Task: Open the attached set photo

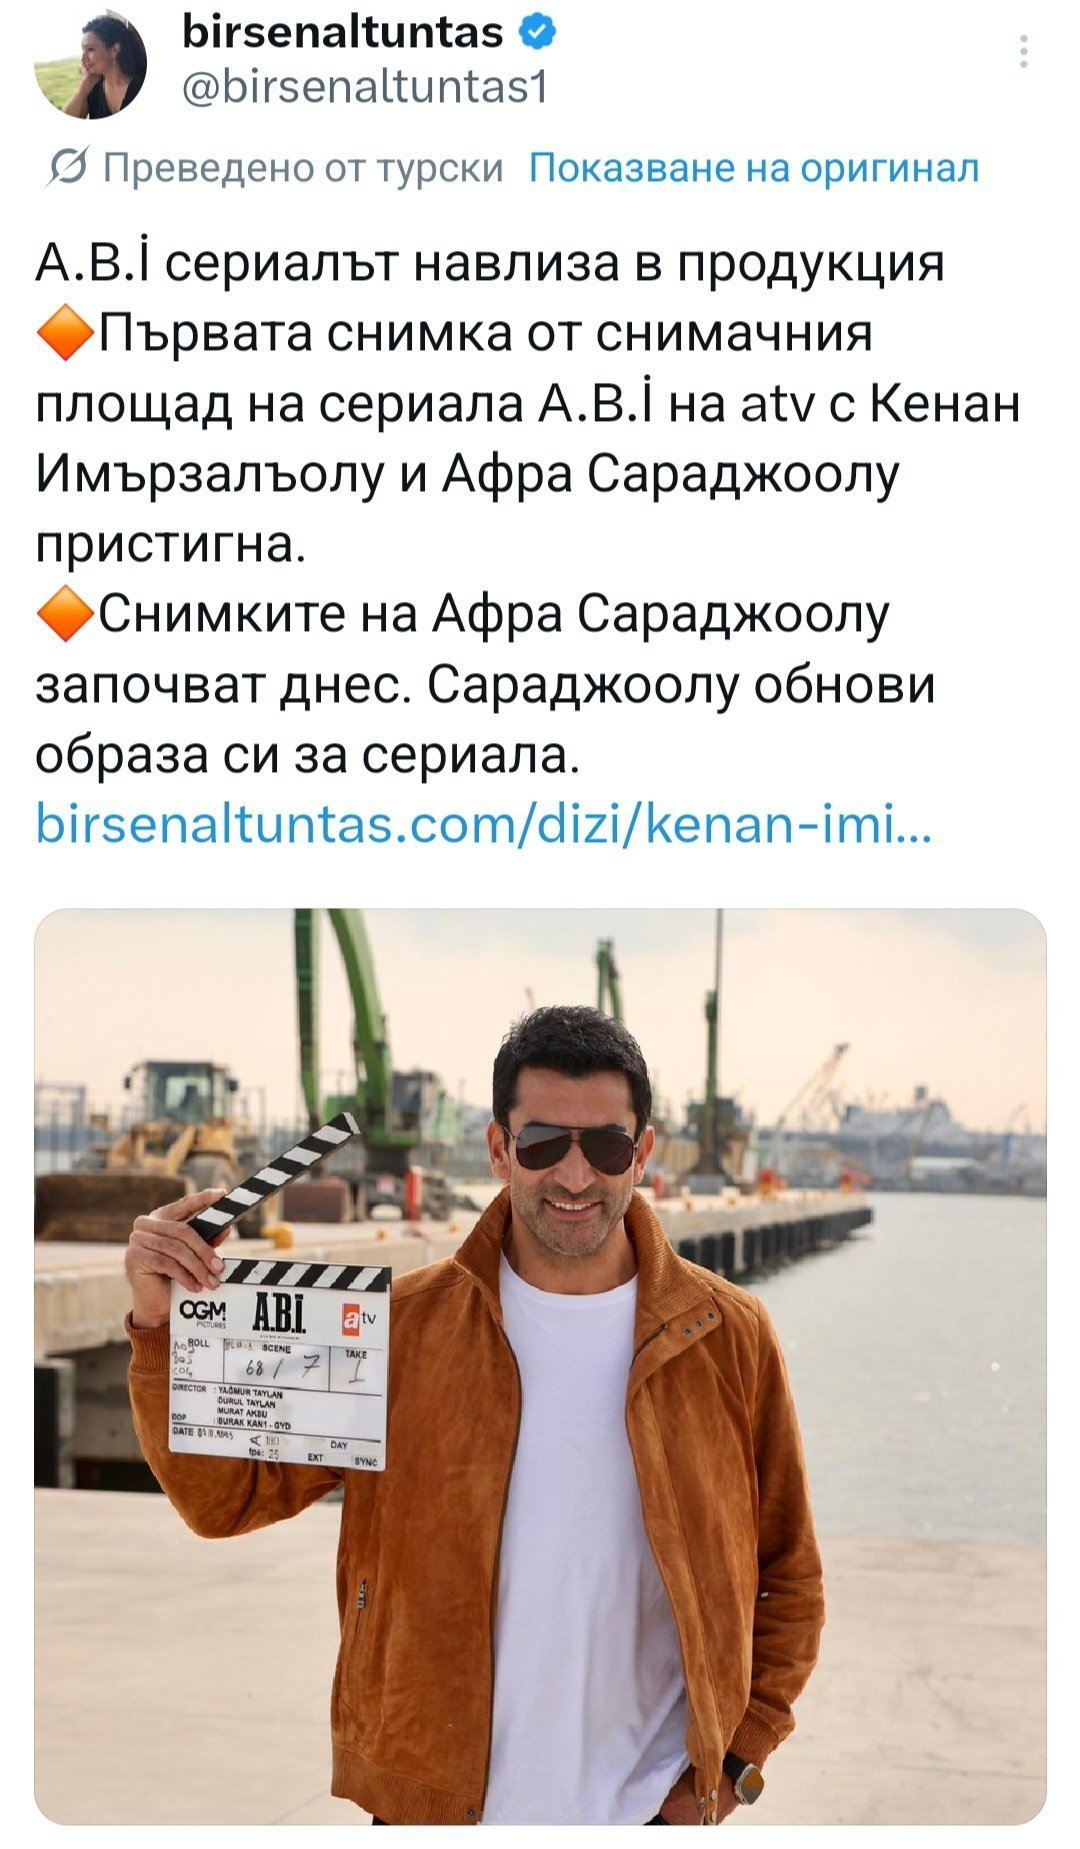Action: (540, 1366)
